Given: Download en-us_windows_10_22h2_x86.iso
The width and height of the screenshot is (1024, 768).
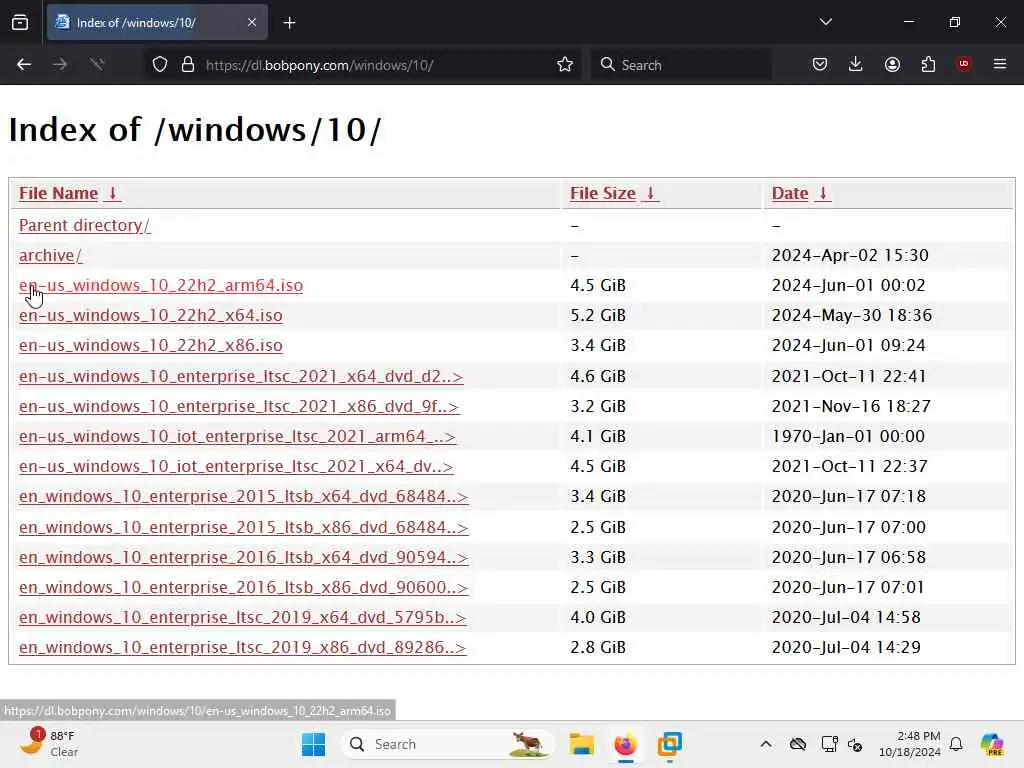Looking at the screenshot, I should (x=151, y=345).
